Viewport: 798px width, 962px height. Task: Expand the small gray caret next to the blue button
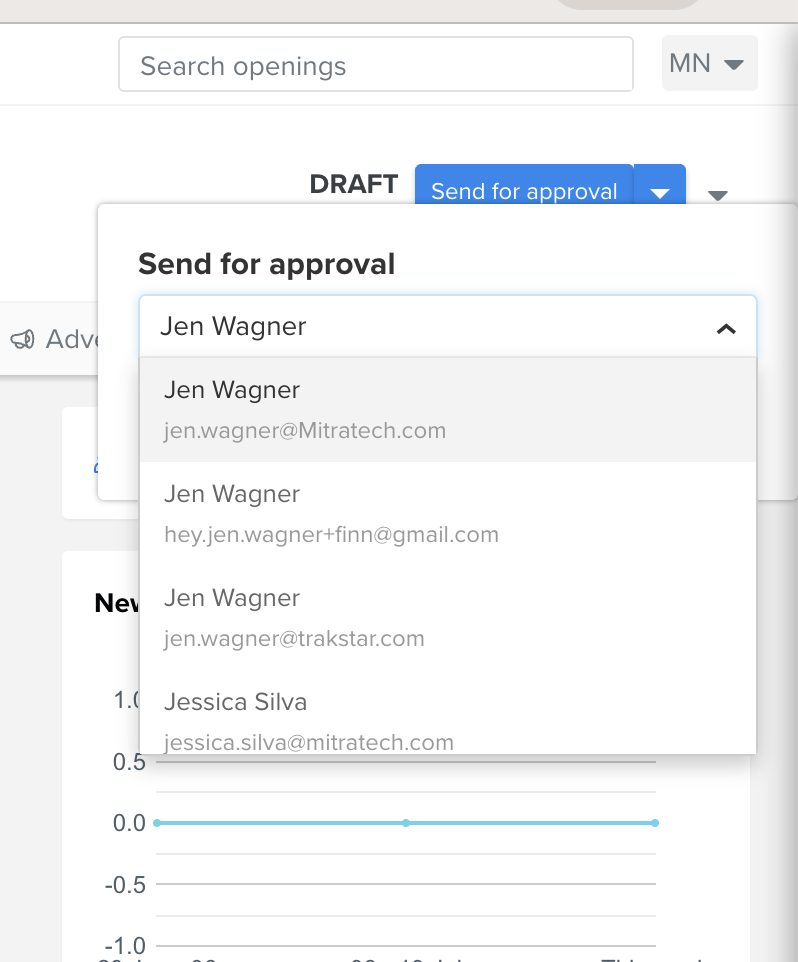point(718,195)
